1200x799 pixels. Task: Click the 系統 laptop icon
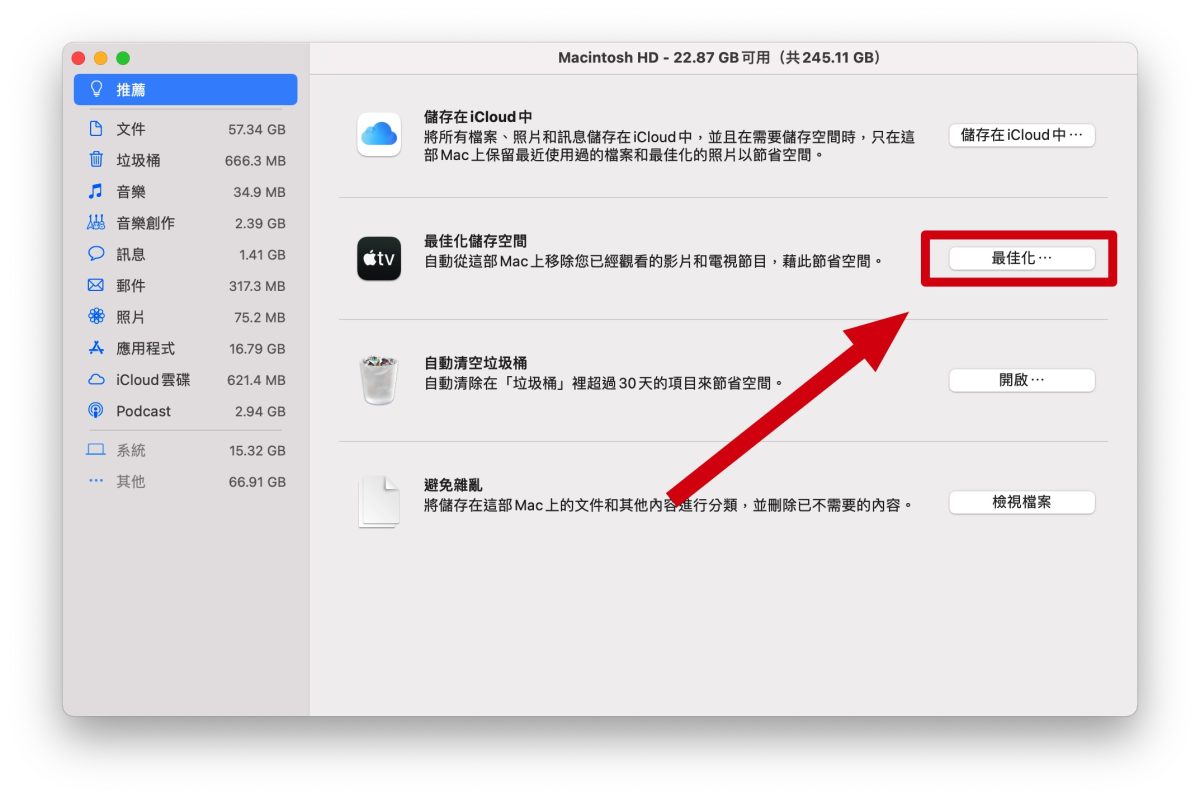(96, 450)
